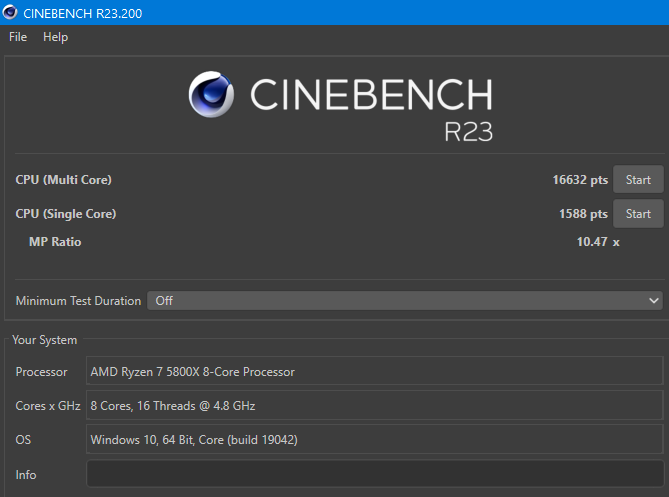Image resolution: width=669 pixels, height=497 pixels.
Task: Click the Processor label
Action: (x=41, y=372)
